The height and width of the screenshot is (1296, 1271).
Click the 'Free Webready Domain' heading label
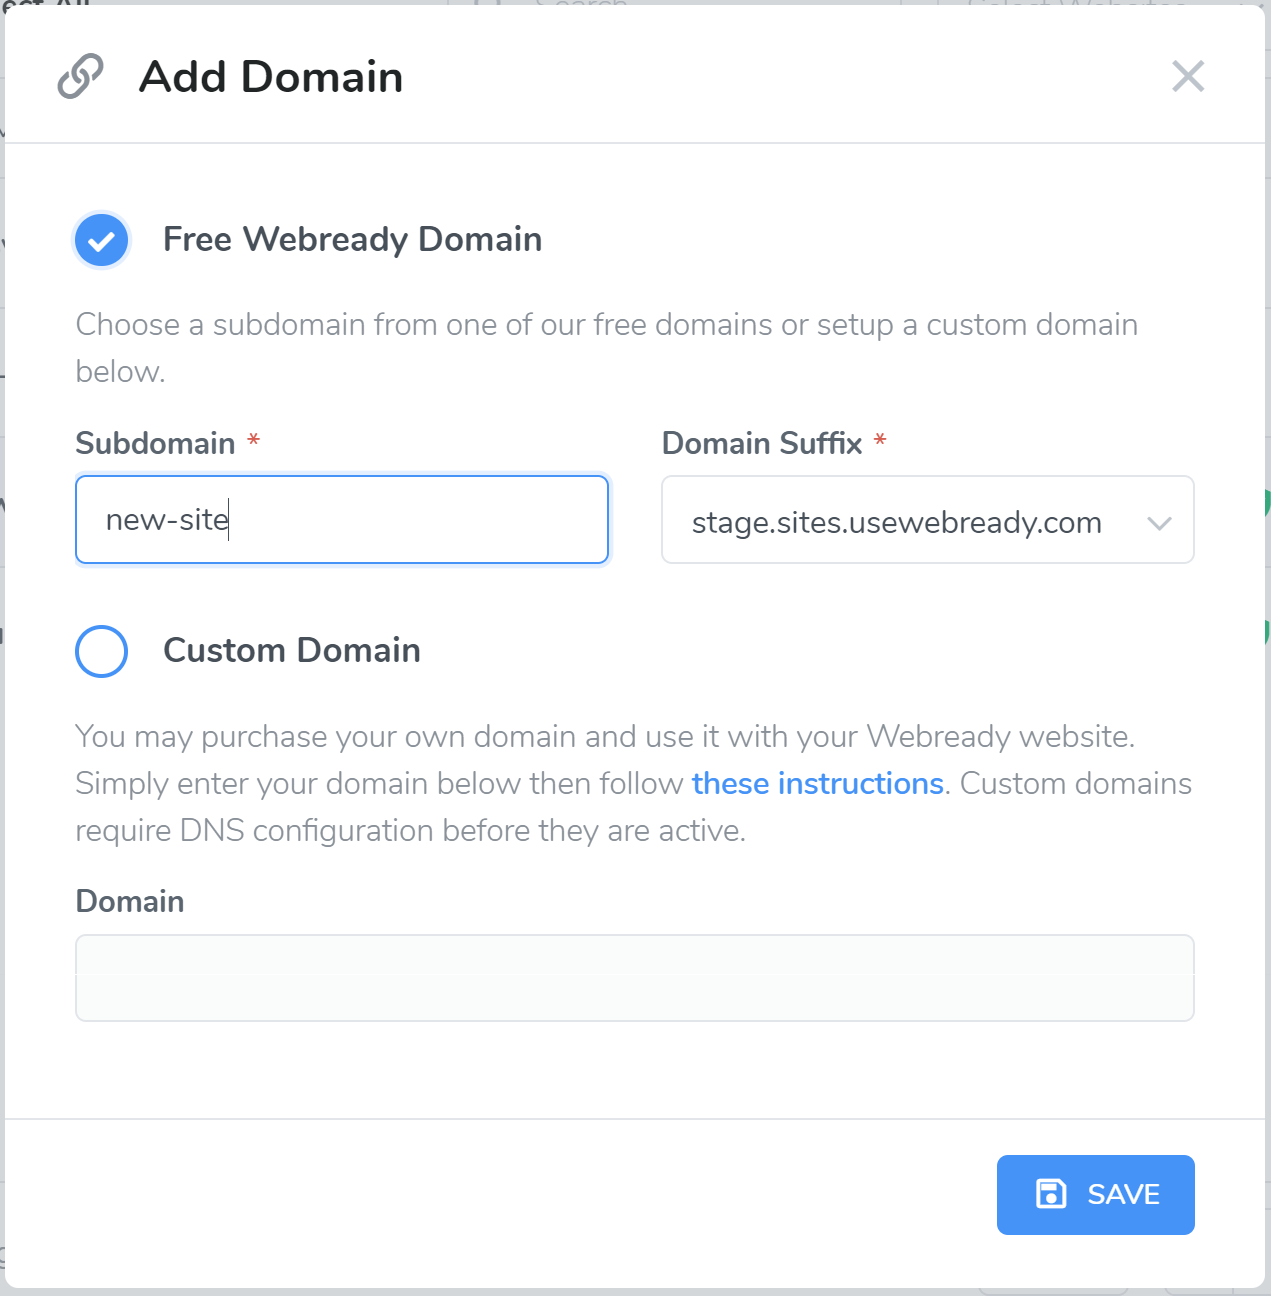(352, 240)
